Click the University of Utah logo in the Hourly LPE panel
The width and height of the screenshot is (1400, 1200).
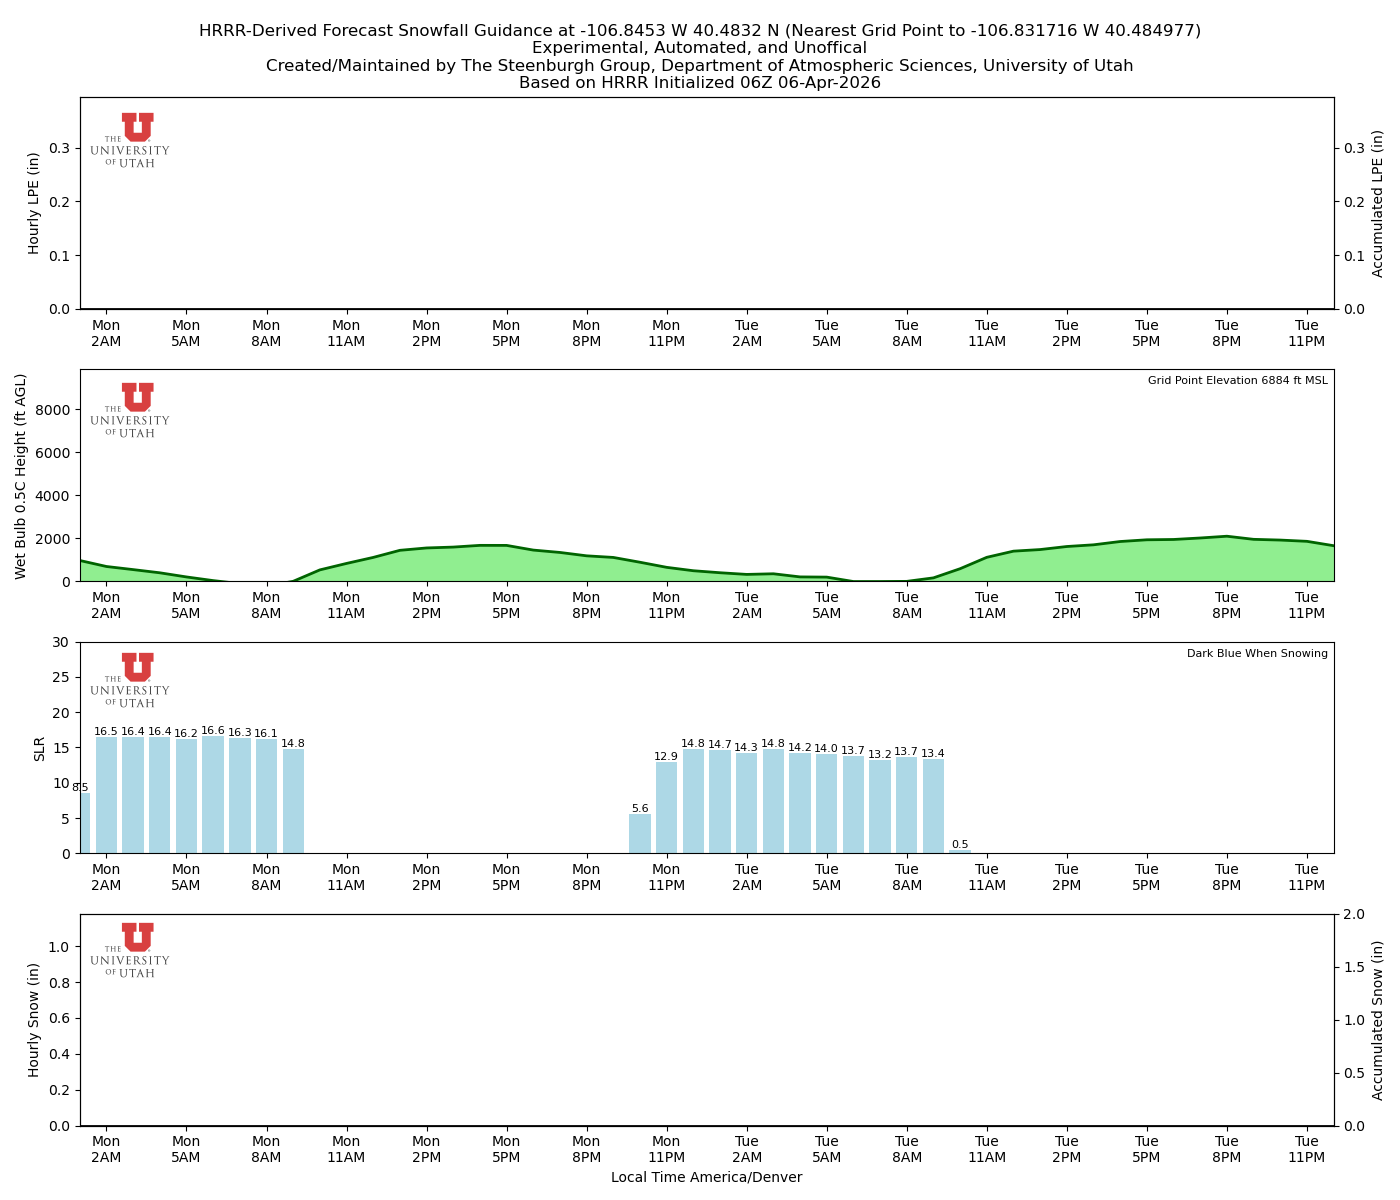point(131,140)
